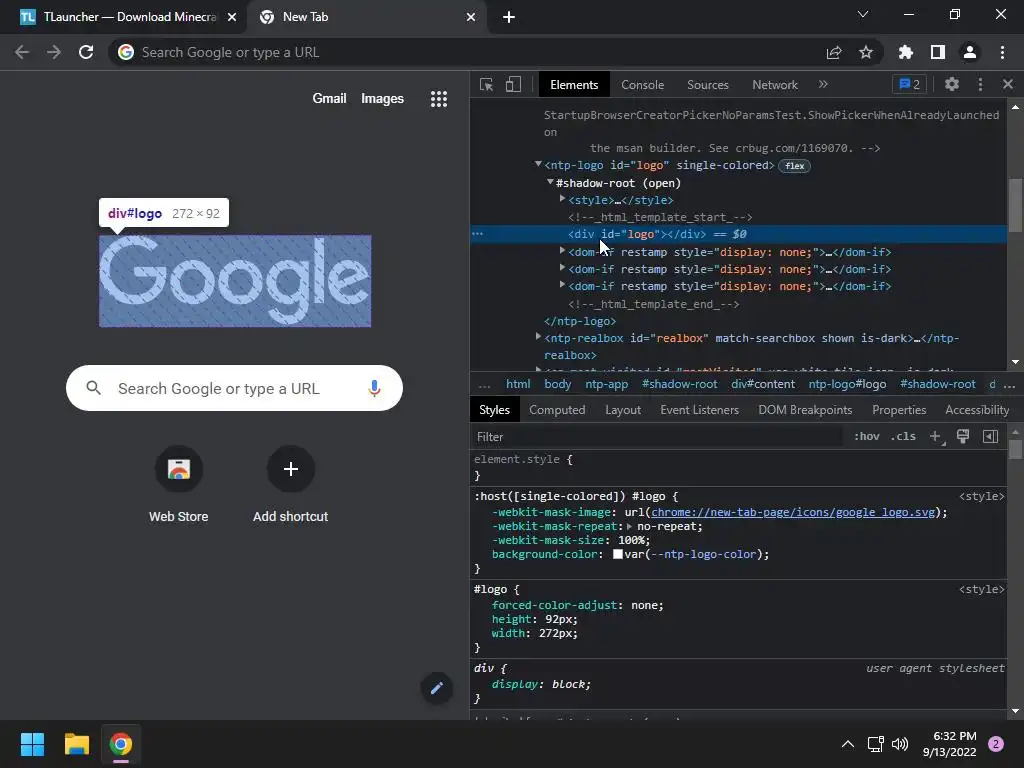Image resolution: width=1024 pixels, height=768 pixels.
Task: Switch to Sources tab
Action: [x=707, y=85]
